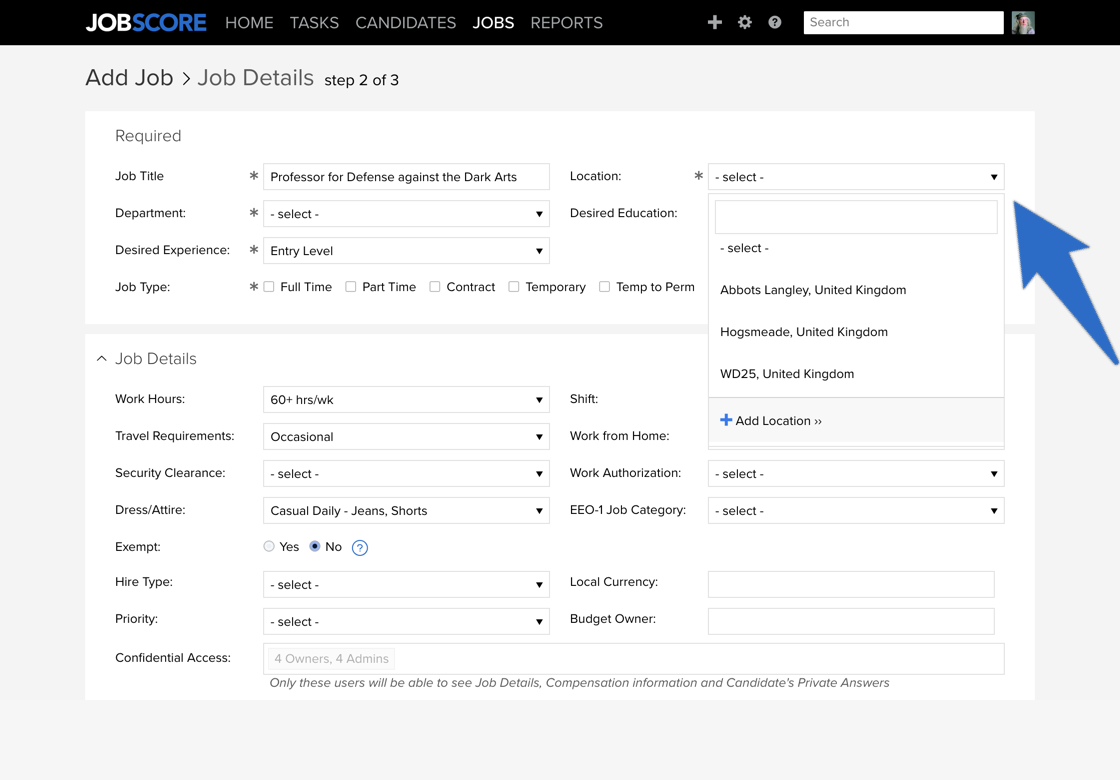Click the '4 Owners, 4 Admins' tag
The height and width of the screenshot is (780, 1120).
click(331, 659)
